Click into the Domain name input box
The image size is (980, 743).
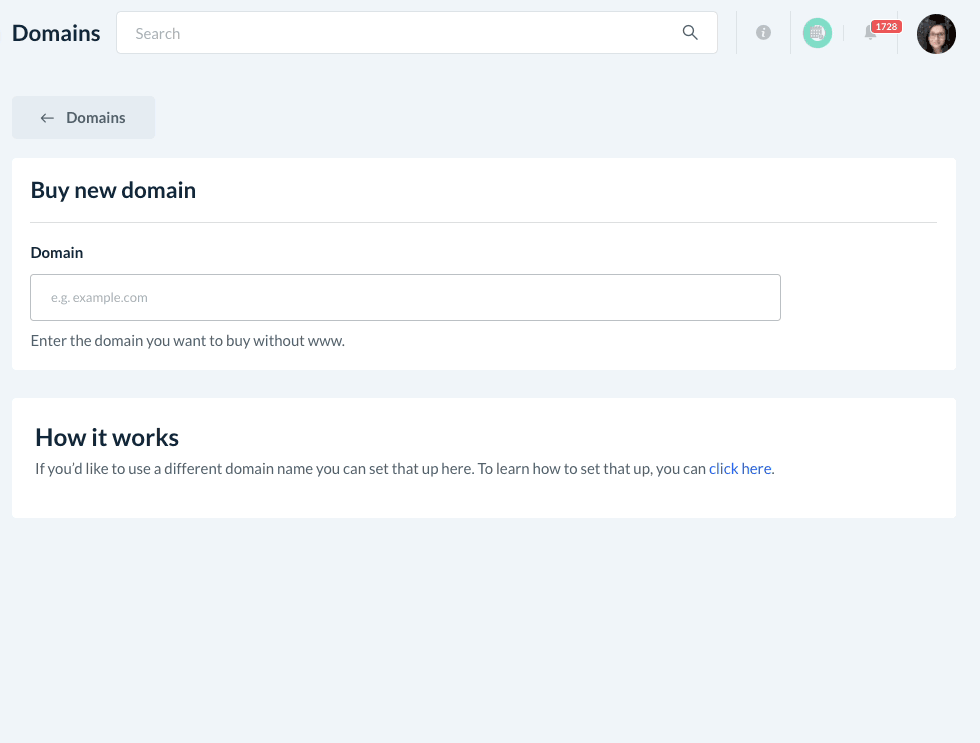tap(405, 298)
